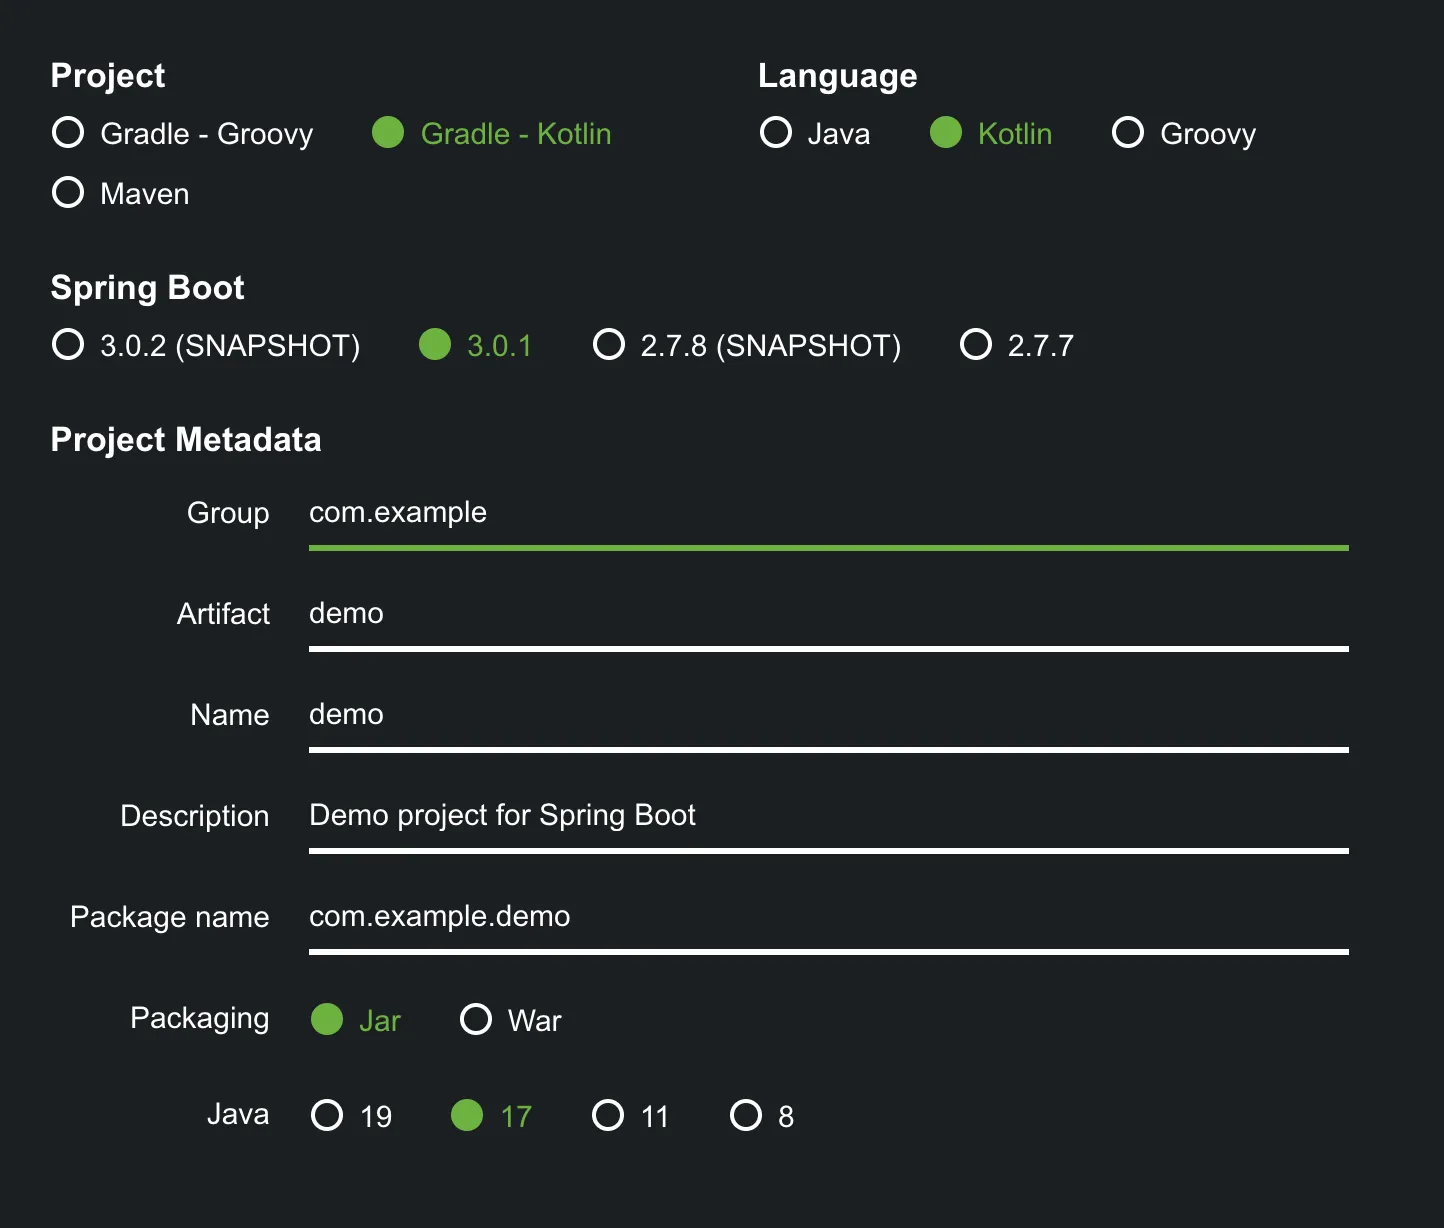1444x1228 pixels.
Task: Choose Spring Boot version 3.0.1
Action: tap(435, 345)
